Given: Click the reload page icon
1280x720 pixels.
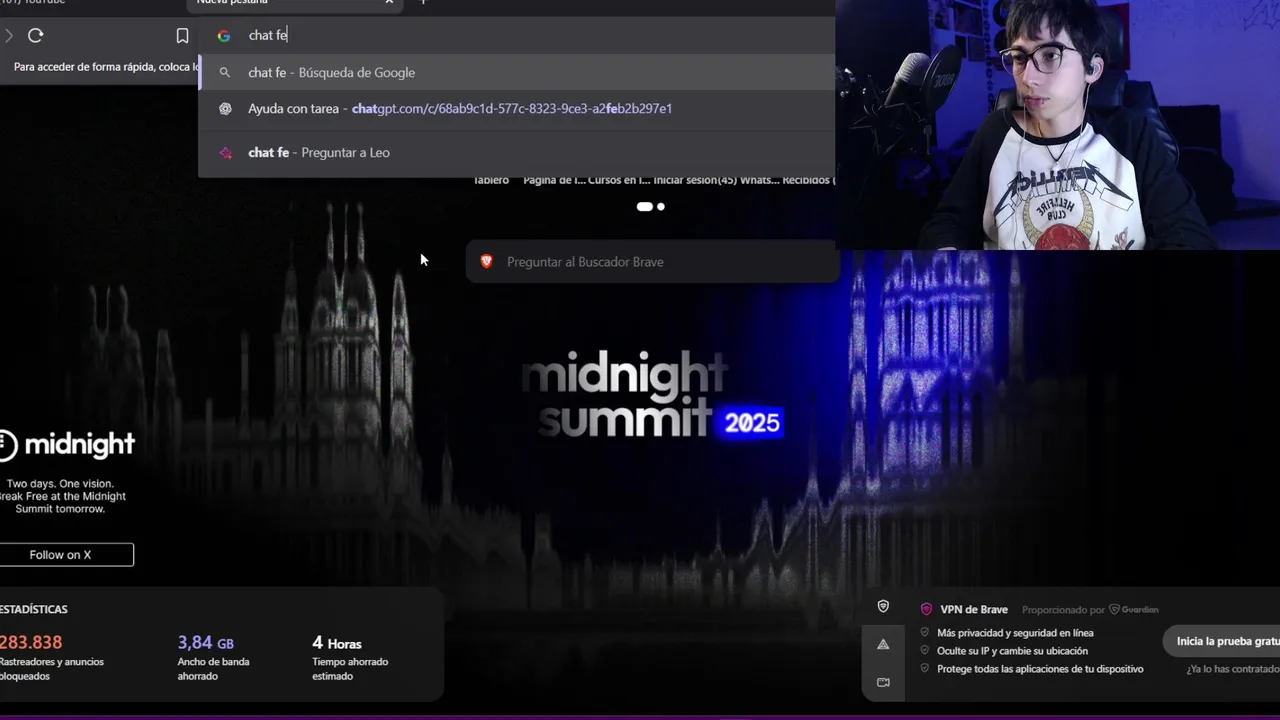Looking at the screenshot, I should coord(36,36).
